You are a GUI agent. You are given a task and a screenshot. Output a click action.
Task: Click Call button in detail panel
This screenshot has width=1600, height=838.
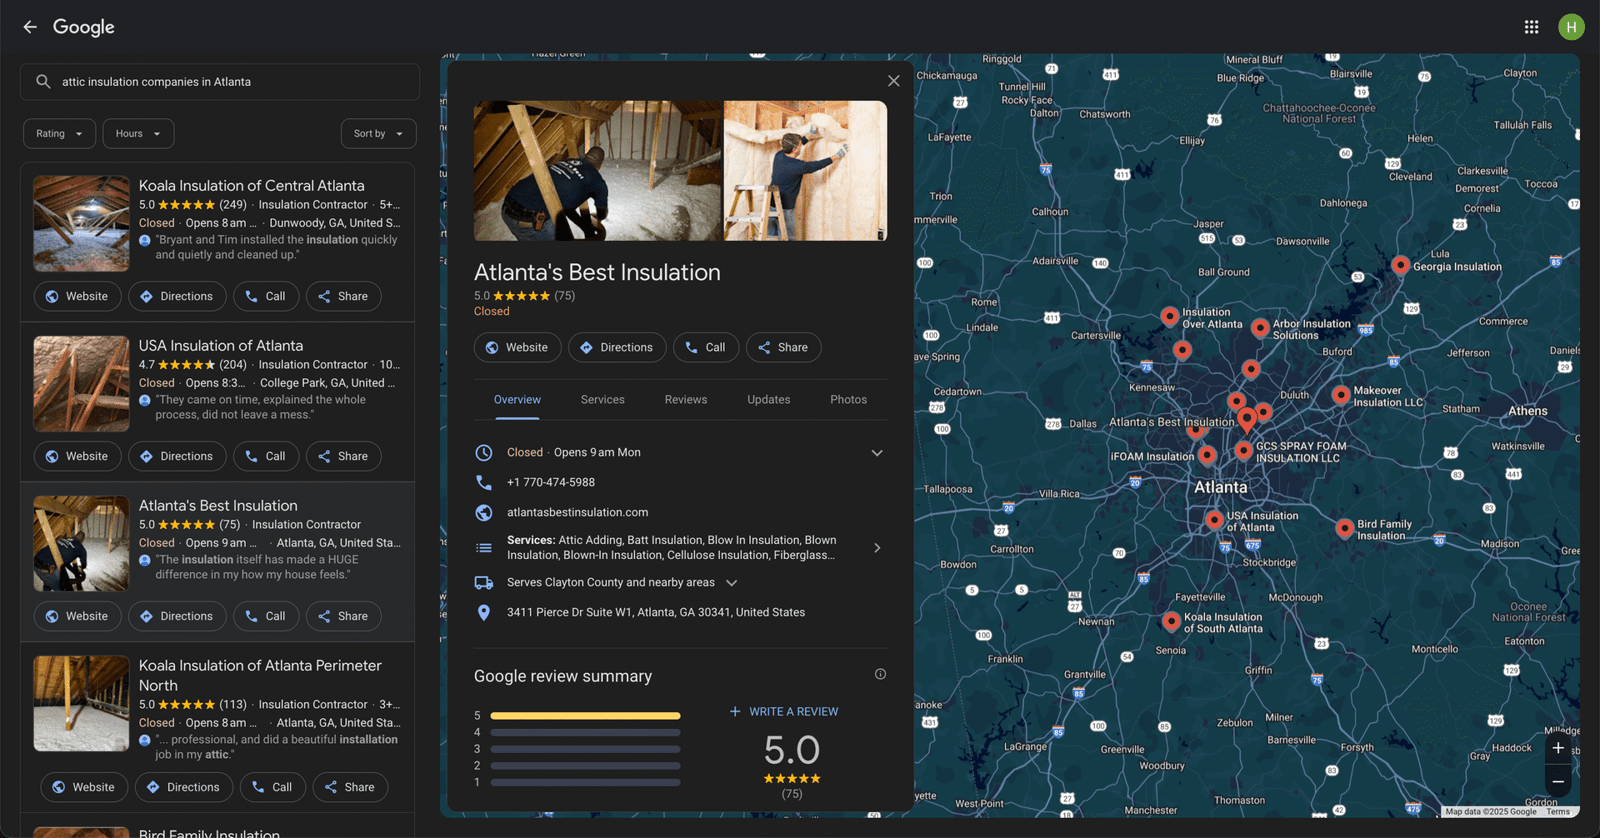706,347
